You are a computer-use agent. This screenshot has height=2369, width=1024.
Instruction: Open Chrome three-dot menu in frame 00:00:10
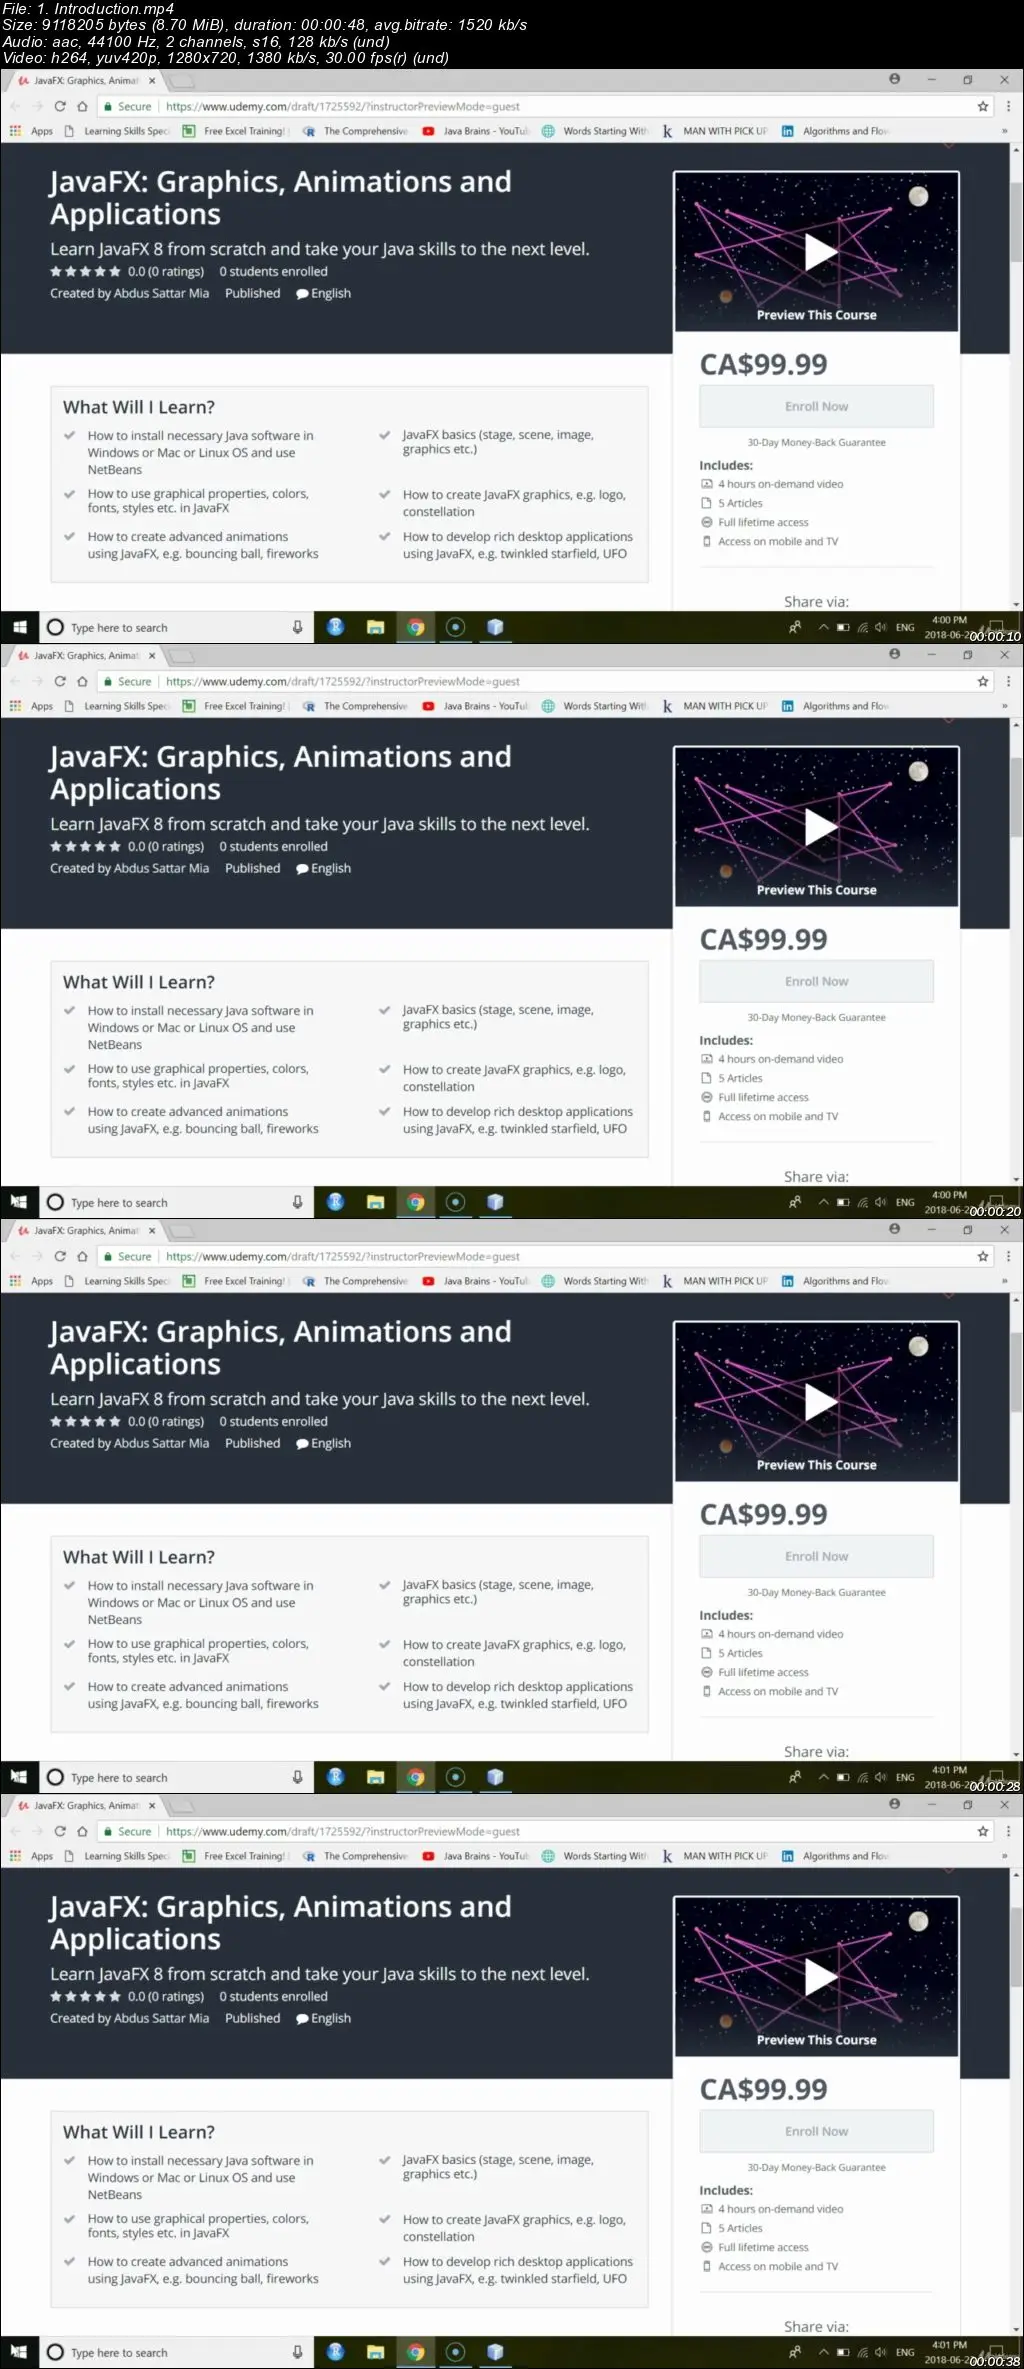[x=1008, y=106]
